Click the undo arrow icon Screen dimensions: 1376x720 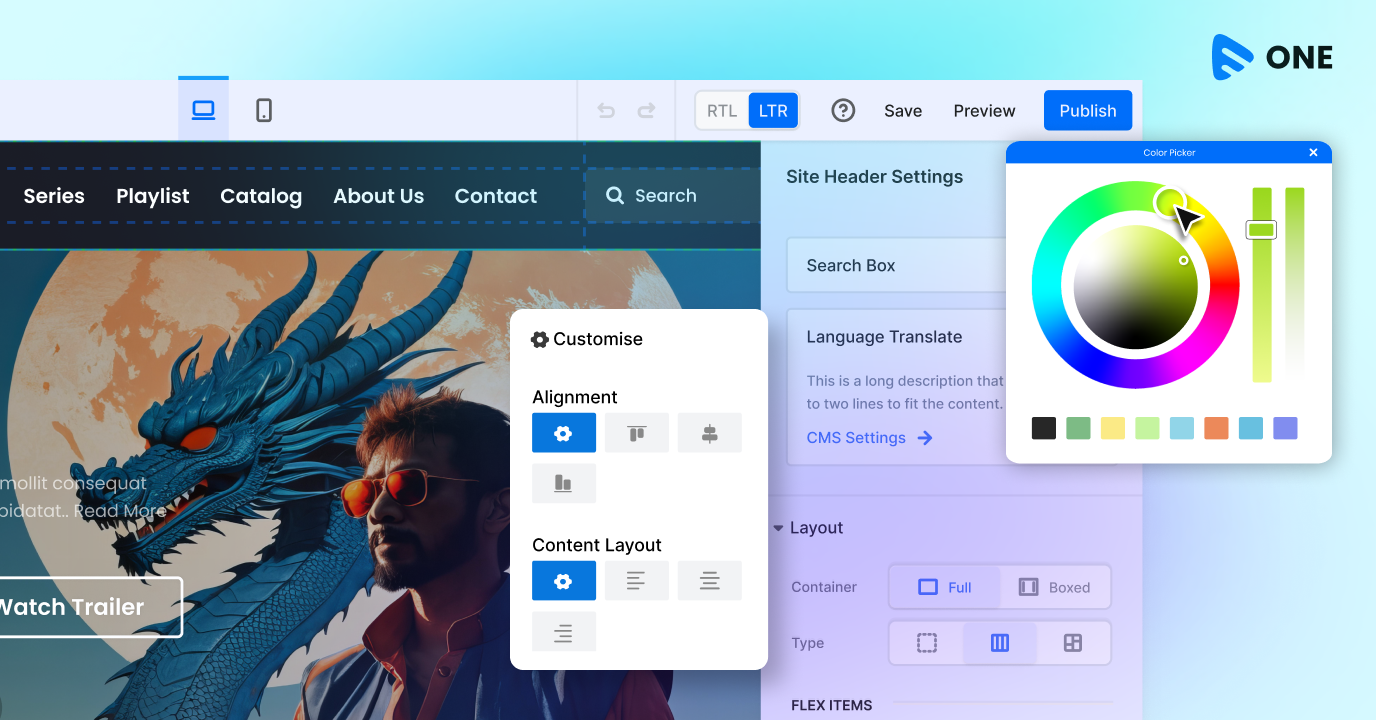[x=606, y=111]
